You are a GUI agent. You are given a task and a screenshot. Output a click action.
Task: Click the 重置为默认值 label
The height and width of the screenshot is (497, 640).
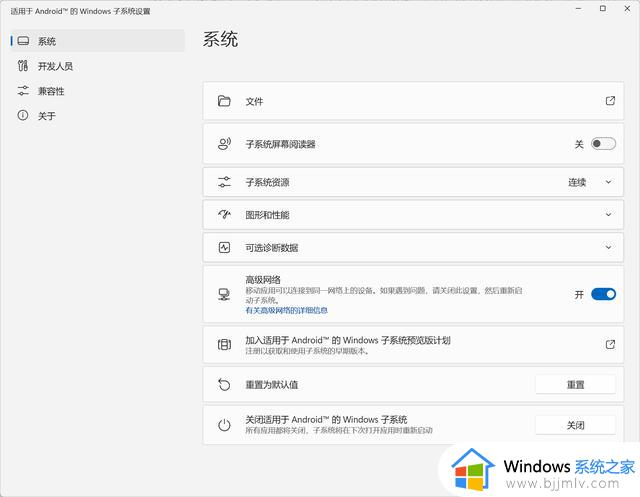tap(271, 385)
